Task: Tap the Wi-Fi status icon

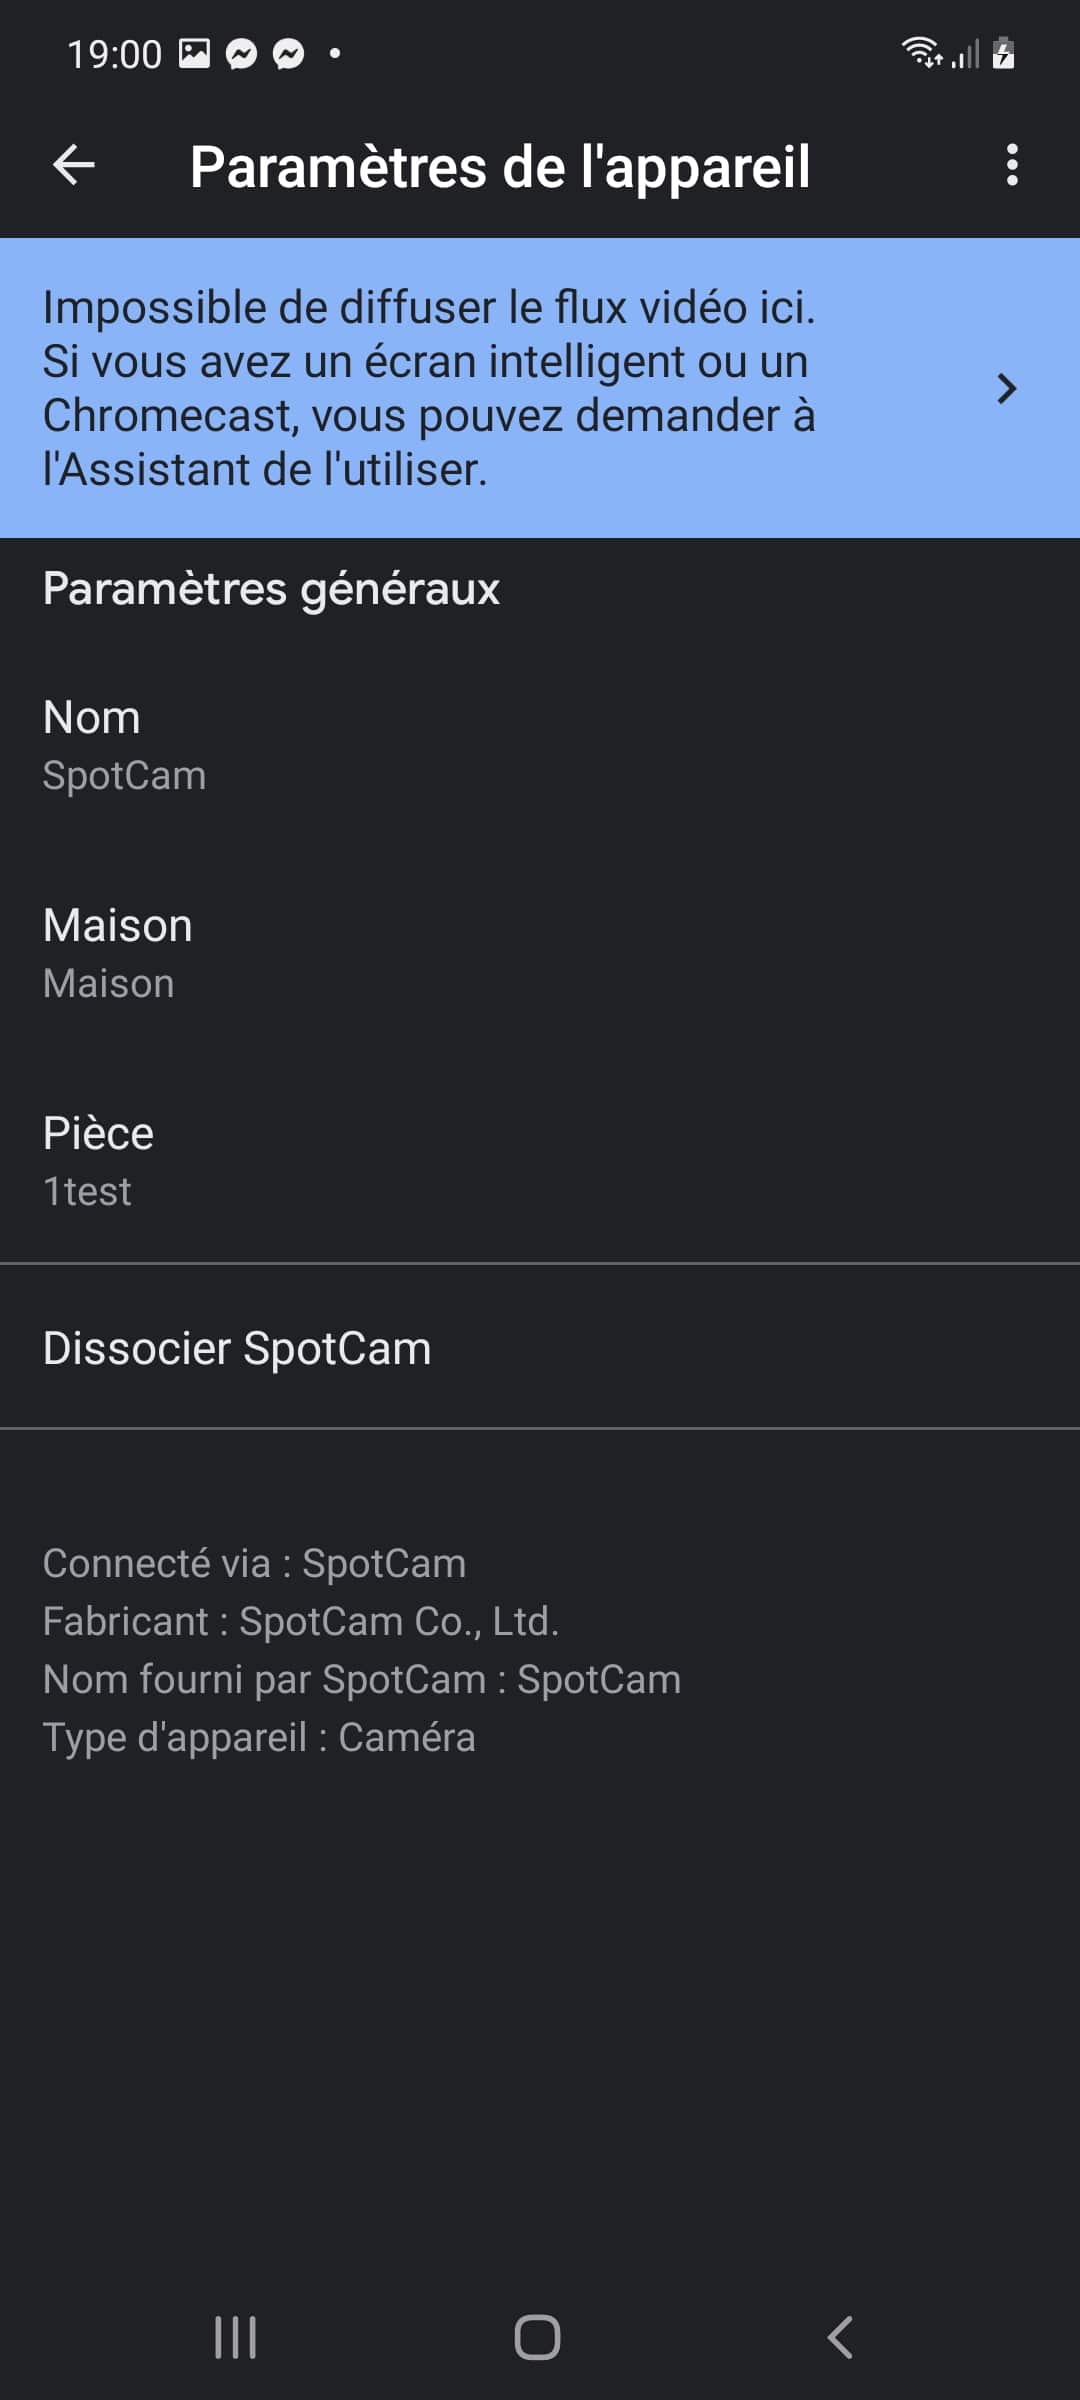Action: tap(922, 52)
